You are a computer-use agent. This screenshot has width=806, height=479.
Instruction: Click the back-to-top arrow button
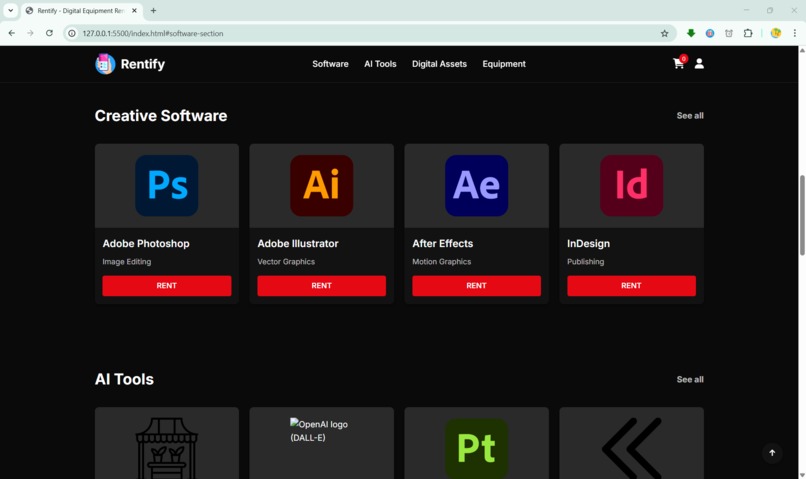772,453
